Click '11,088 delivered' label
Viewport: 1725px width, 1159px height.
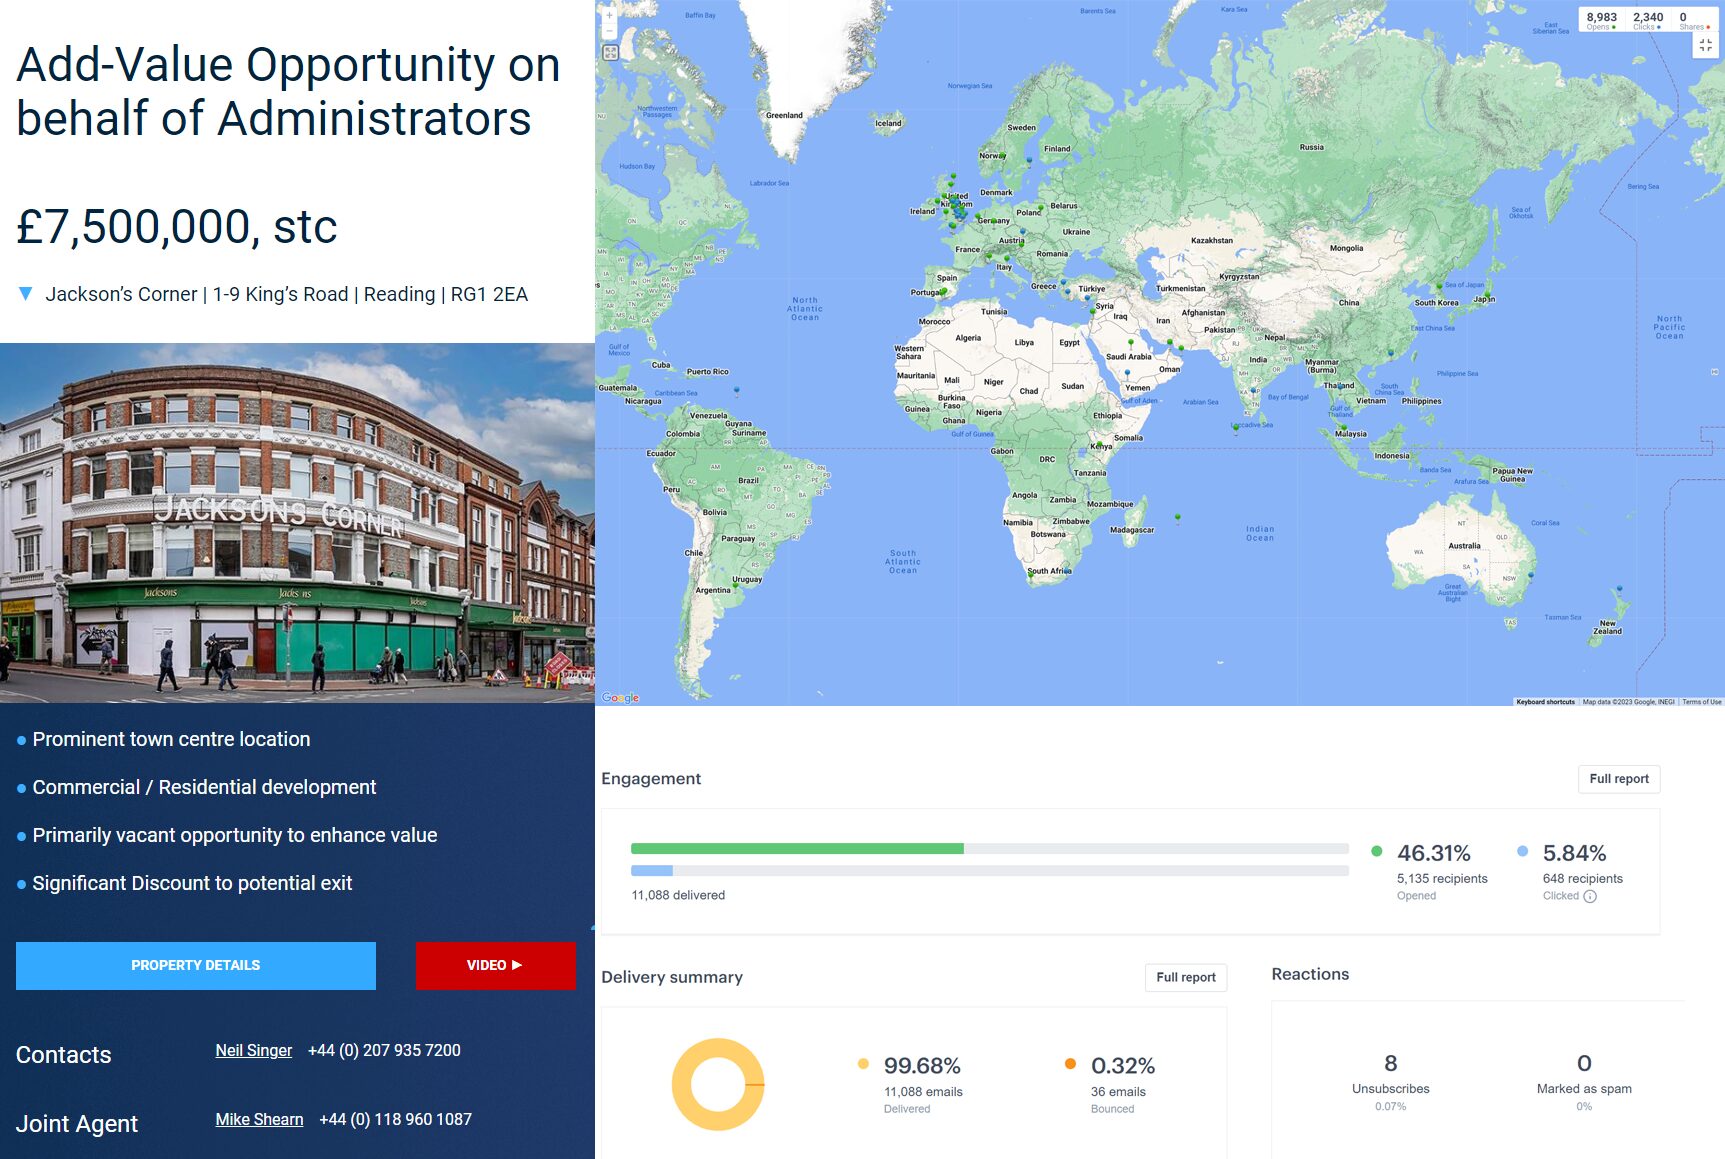point(678,895)
